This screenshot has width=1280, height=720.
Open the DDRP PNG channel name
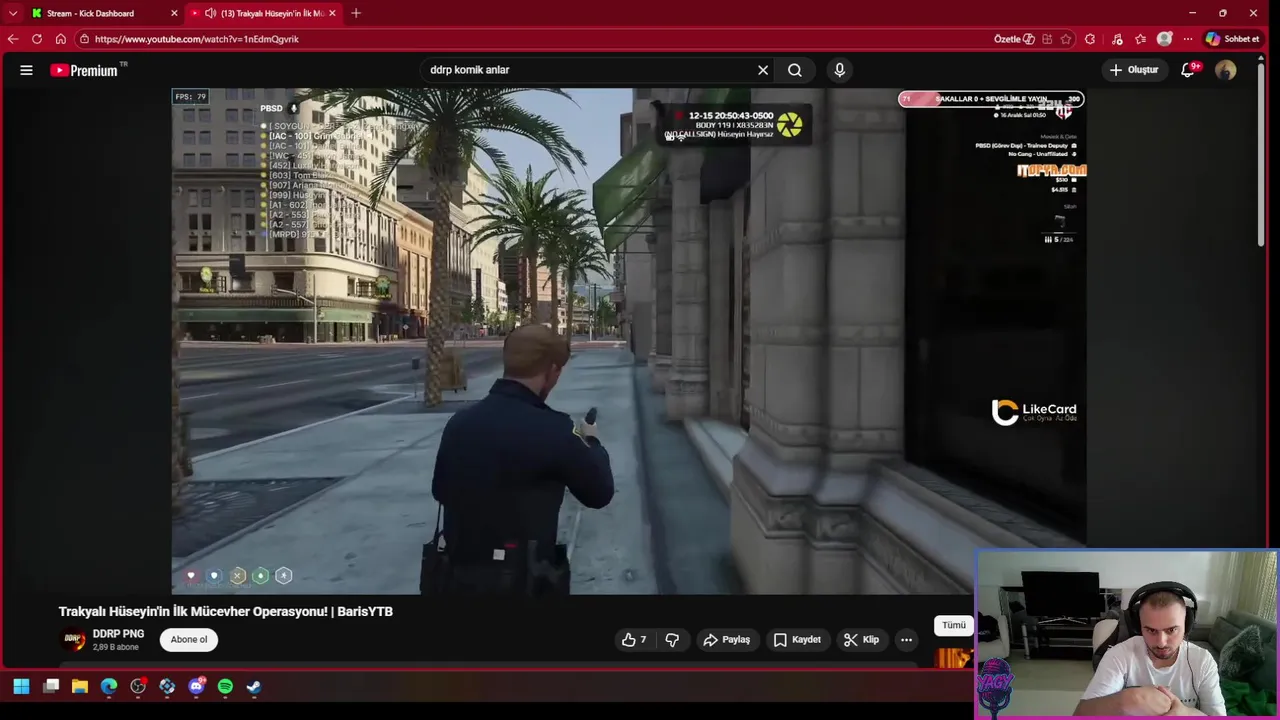pos(118,634)
